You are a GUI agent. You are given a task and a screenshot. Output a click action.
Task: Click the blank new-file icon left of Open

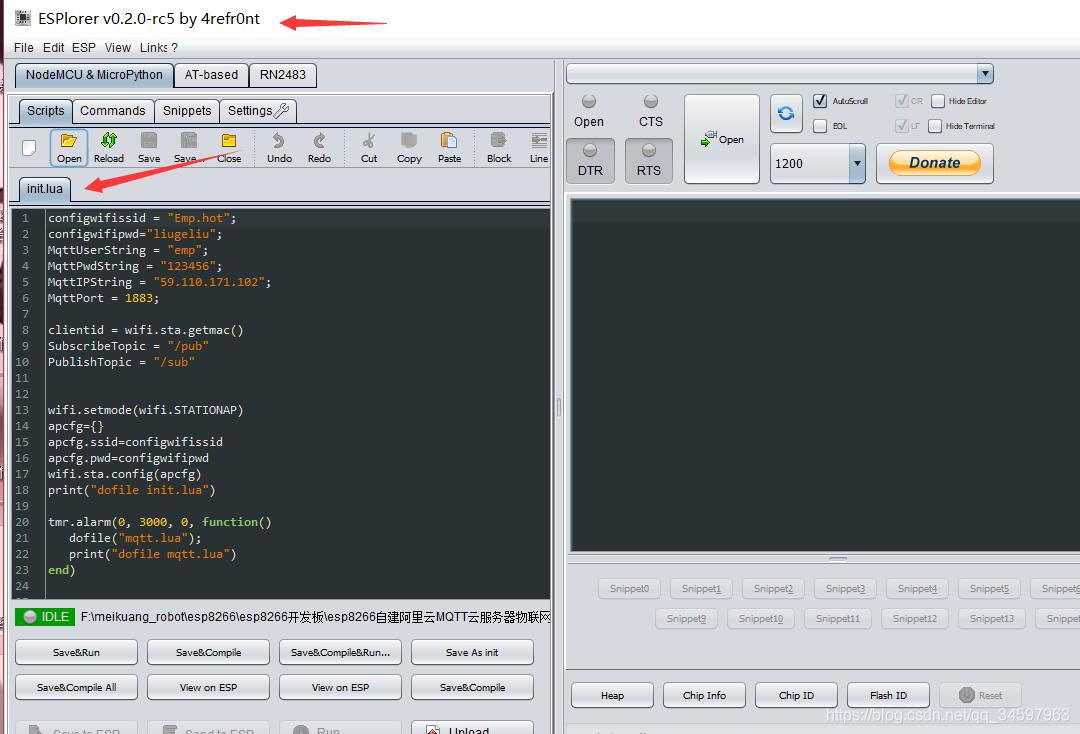pyautogui.click(x=29, y=148)
